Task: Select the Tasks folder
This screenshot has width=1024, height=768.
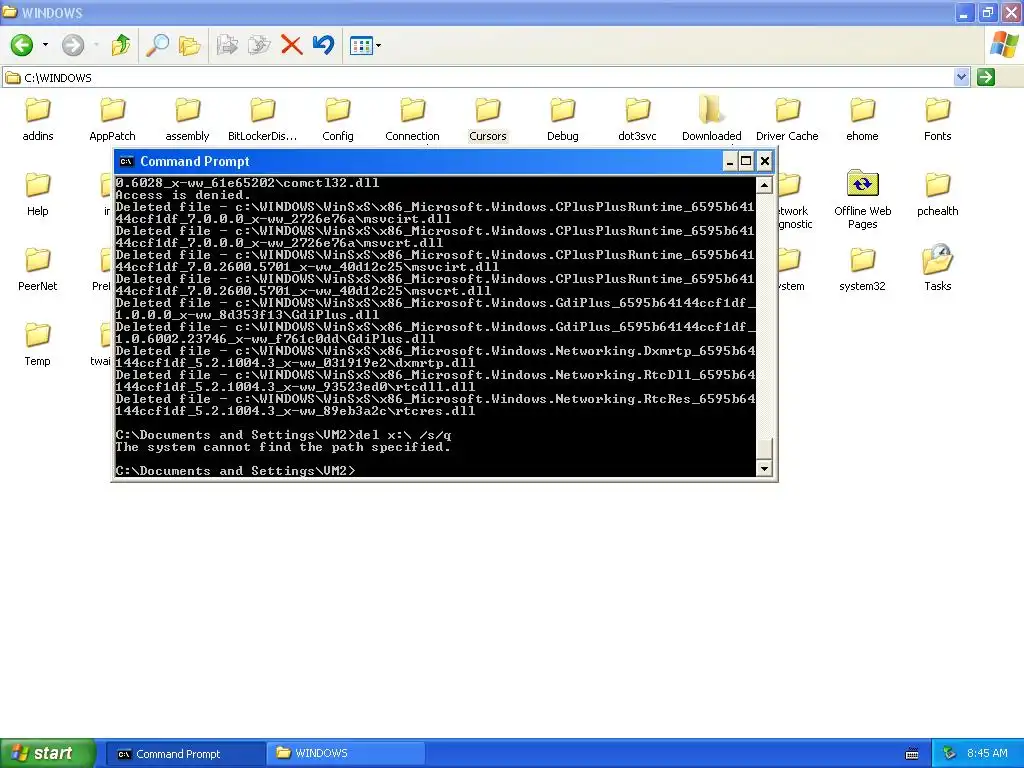Action: [938, 268]
